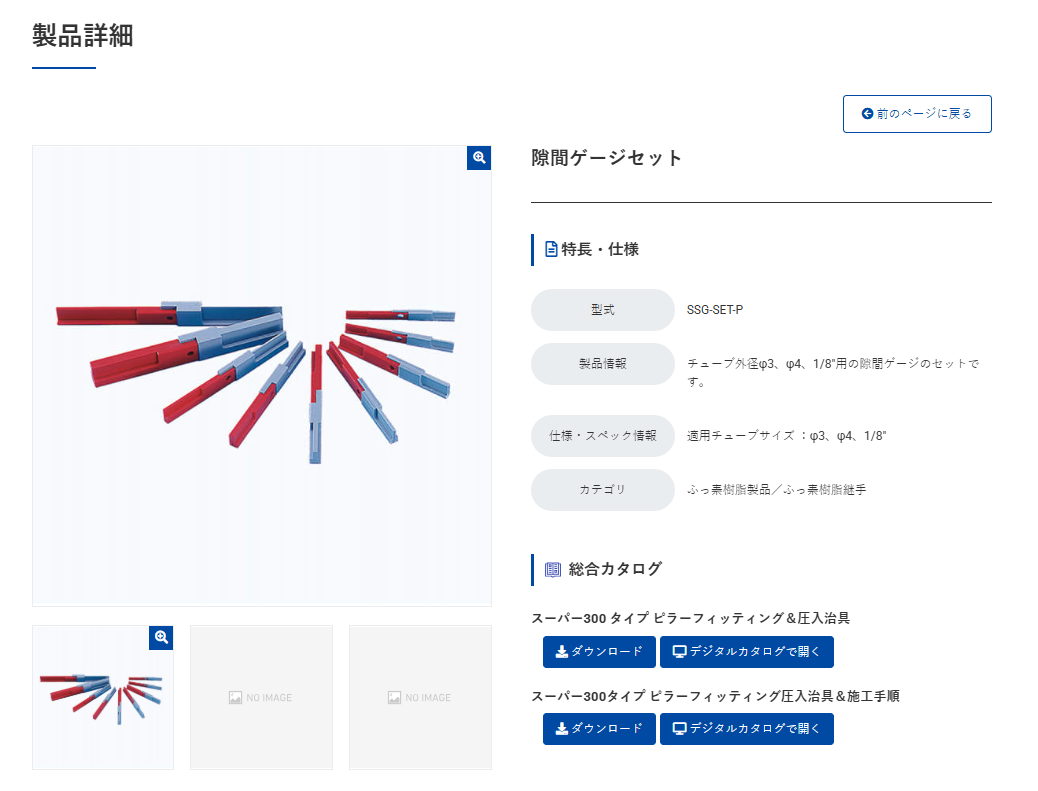Click the download icon in the first ダウンロード button
This screenshot has width=1038, height=791.
[561, 652]
